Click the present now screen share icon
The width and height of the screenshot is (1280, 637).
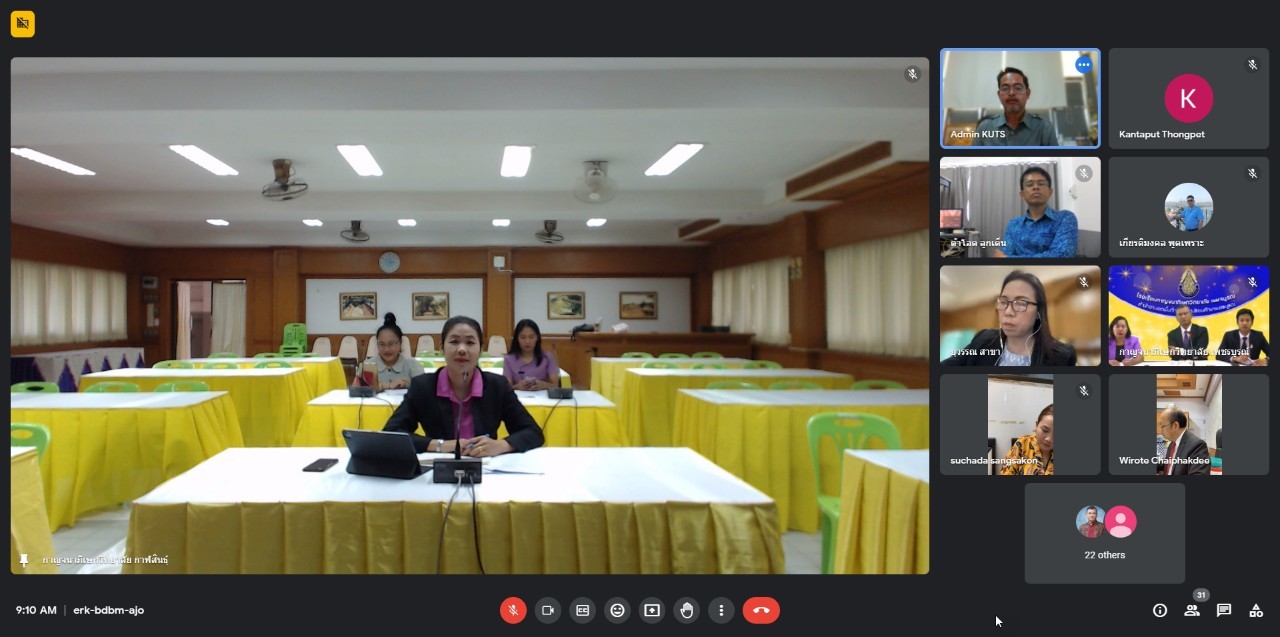pyautogui.click(x=652, y=610)
